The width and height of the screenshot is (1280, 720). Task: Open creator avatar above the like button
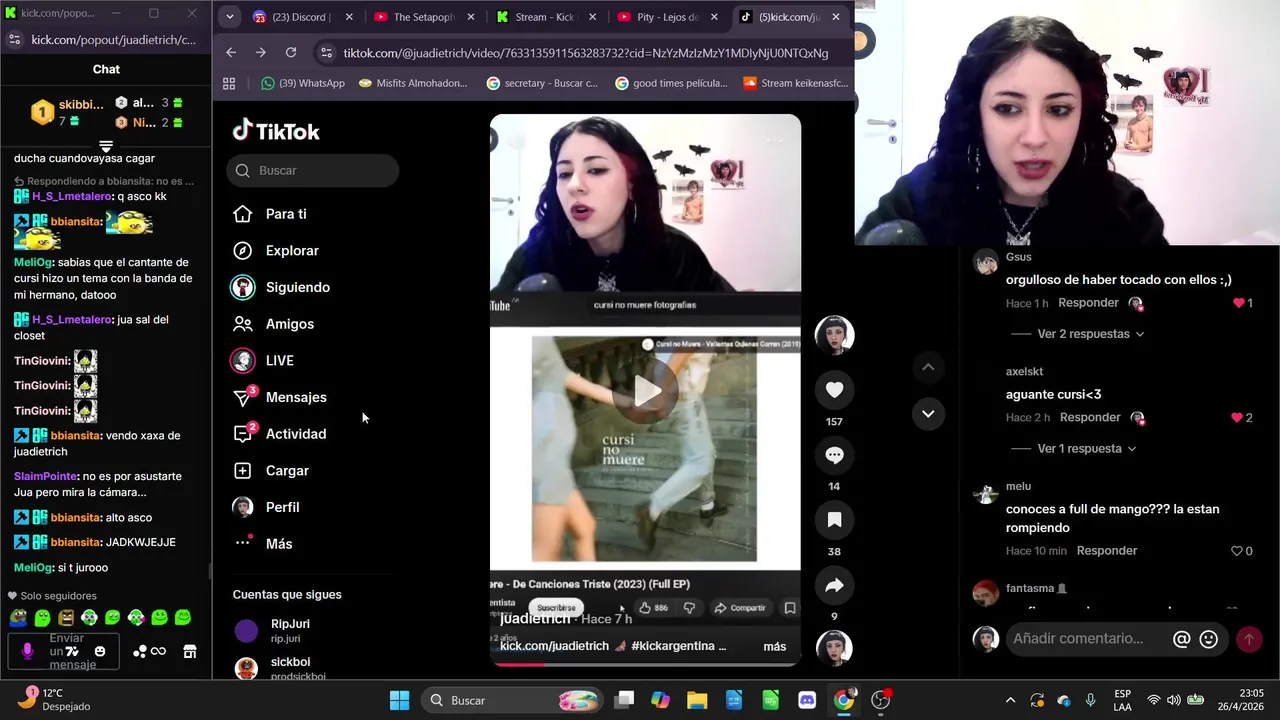coord(834,335)
